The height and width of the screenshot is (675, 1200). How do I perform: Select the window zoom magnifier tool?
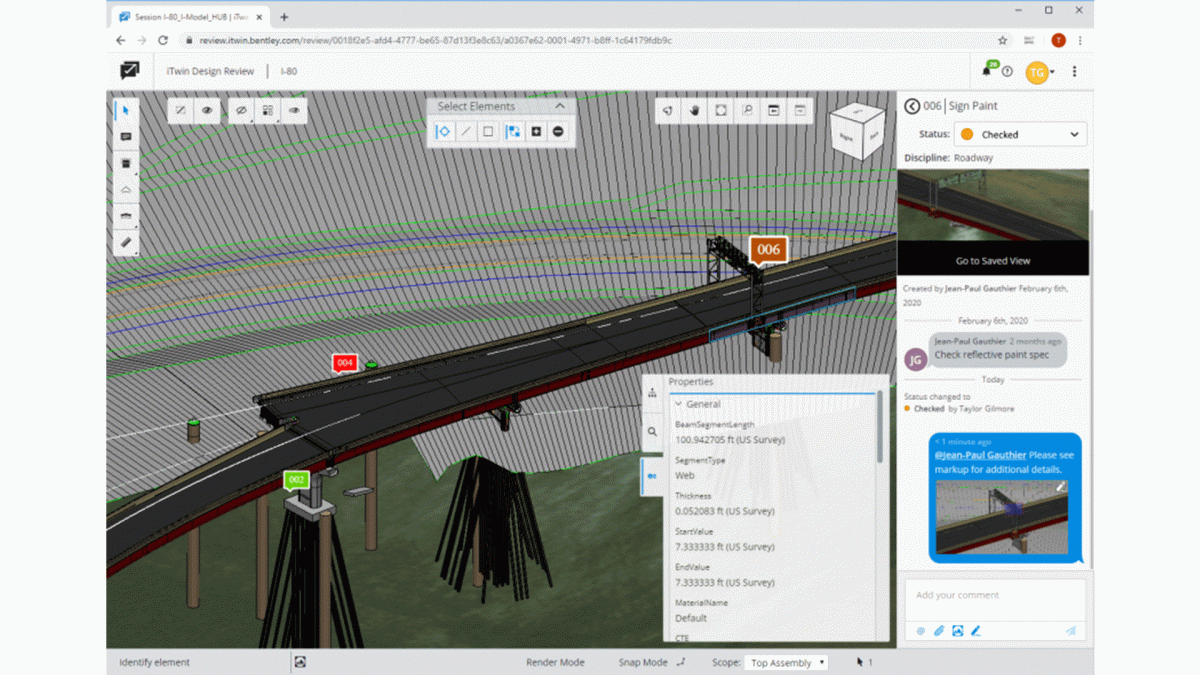(747, 111)
